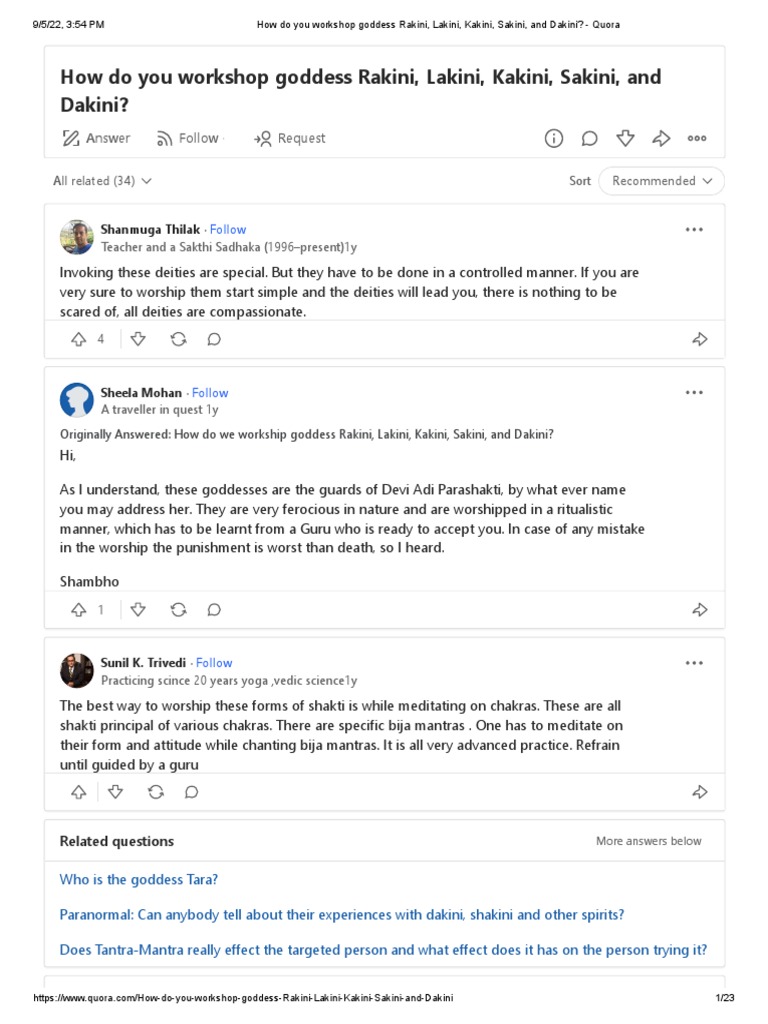Upvote Shanmuga Thilak's answer

coord(79,339)
